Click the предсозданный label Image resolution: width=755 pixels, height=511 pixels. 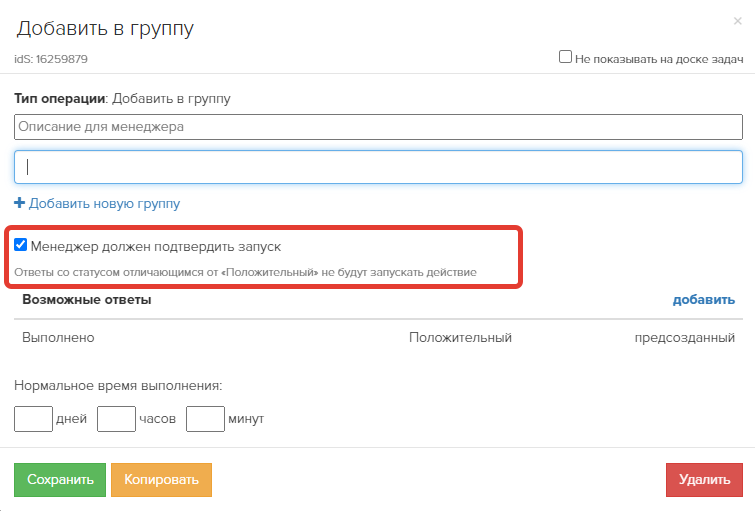pyautogui.click(x=684, y=338)
